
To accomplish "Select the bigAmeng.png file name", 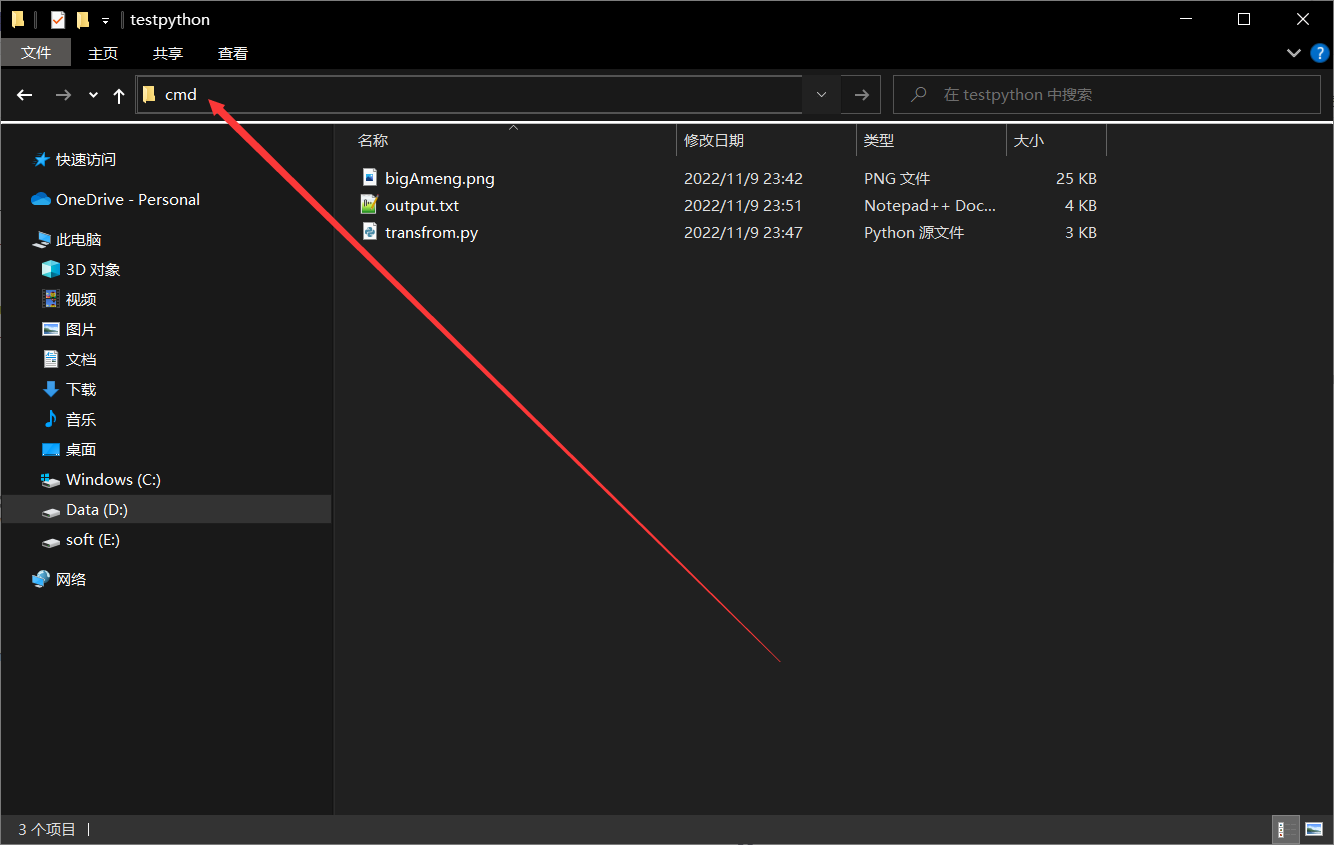I will [440, 179].
